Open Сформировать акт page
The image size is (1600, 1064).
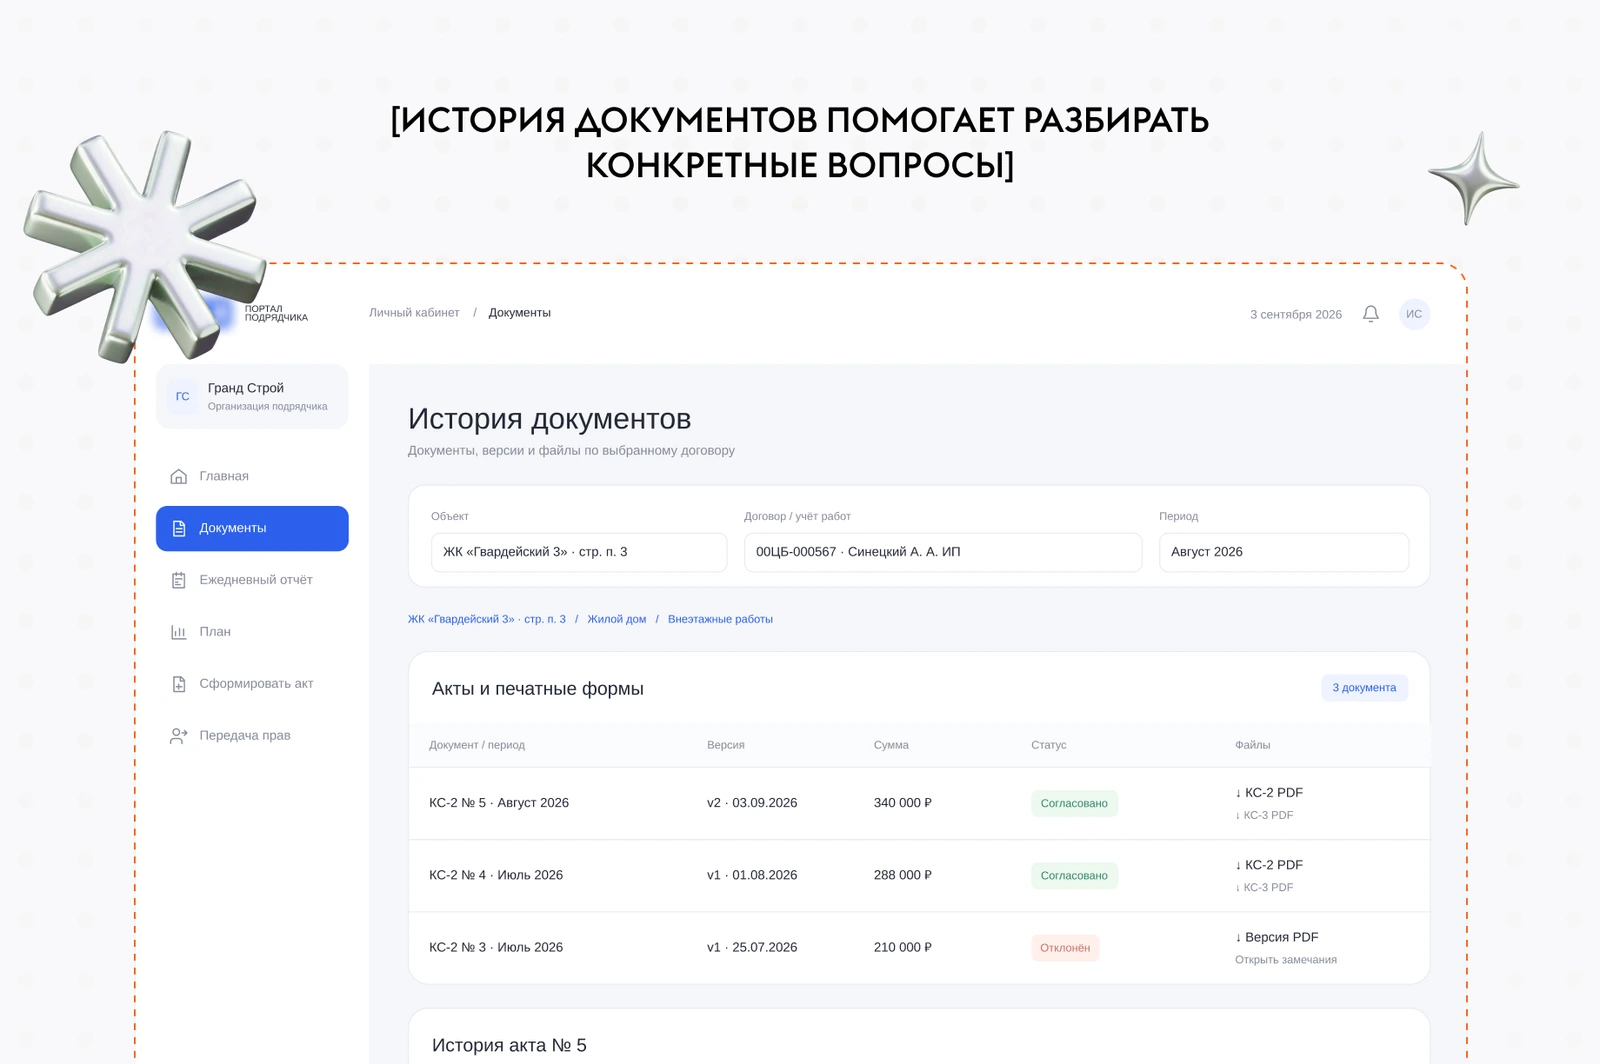252,684
